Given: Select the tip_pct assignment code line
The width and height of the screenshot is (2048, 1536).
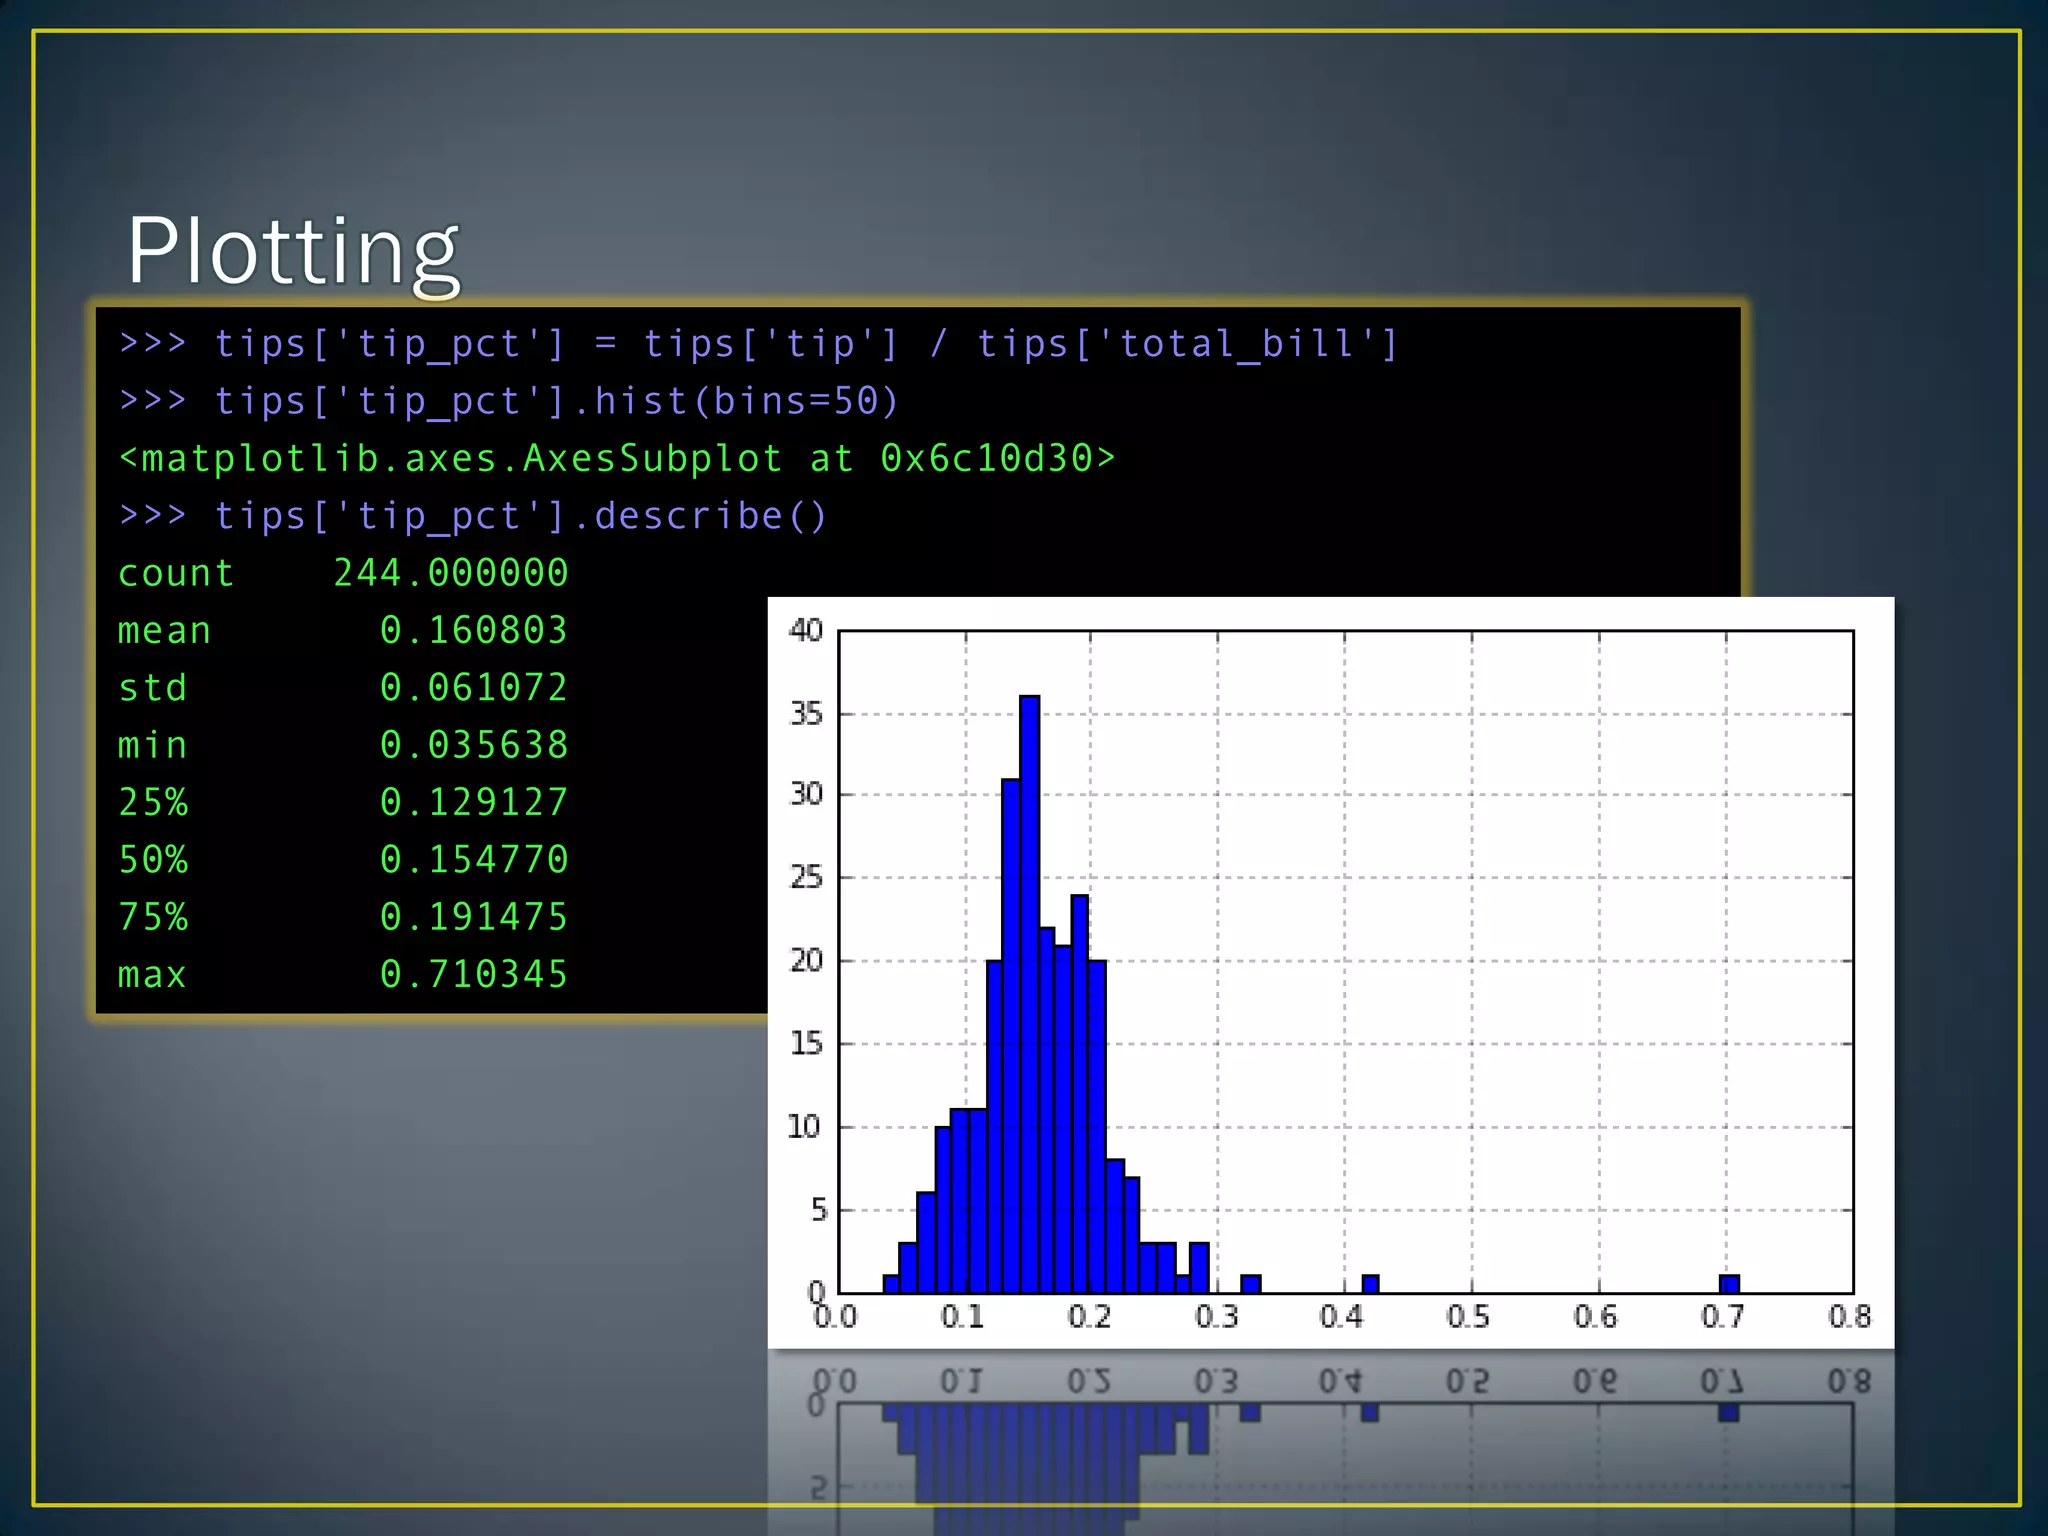Looking at the screenshot, I should tap(758, 344).
